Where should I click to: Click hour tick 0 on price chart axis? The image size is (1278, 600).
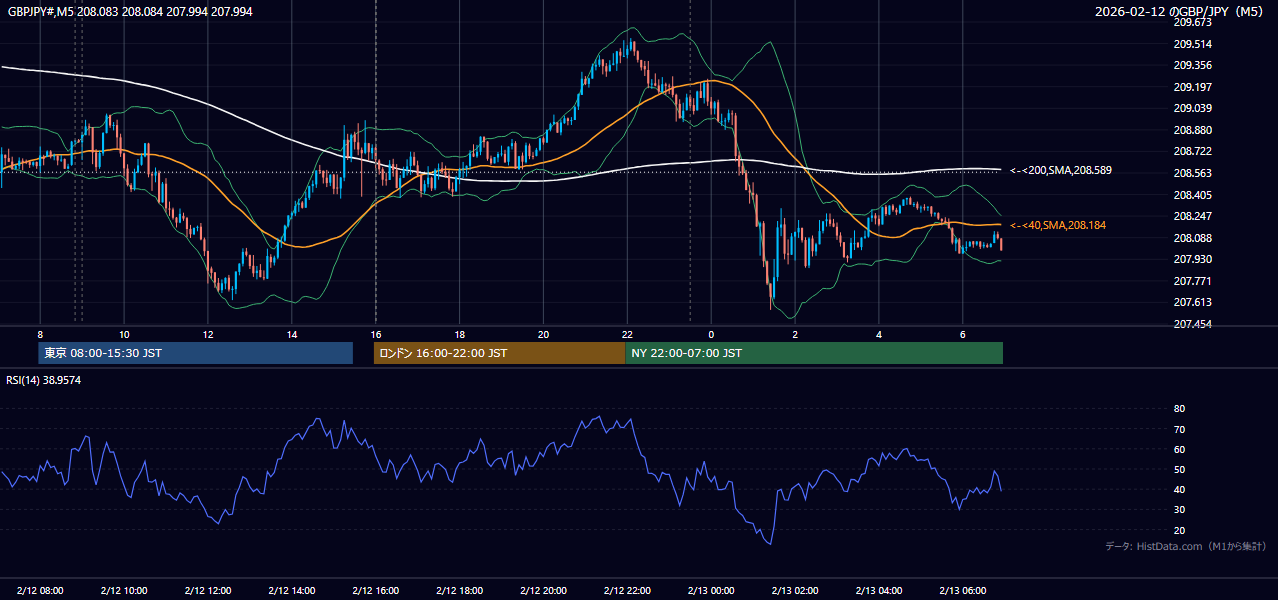pyautogui.click(x=711, y=334)
